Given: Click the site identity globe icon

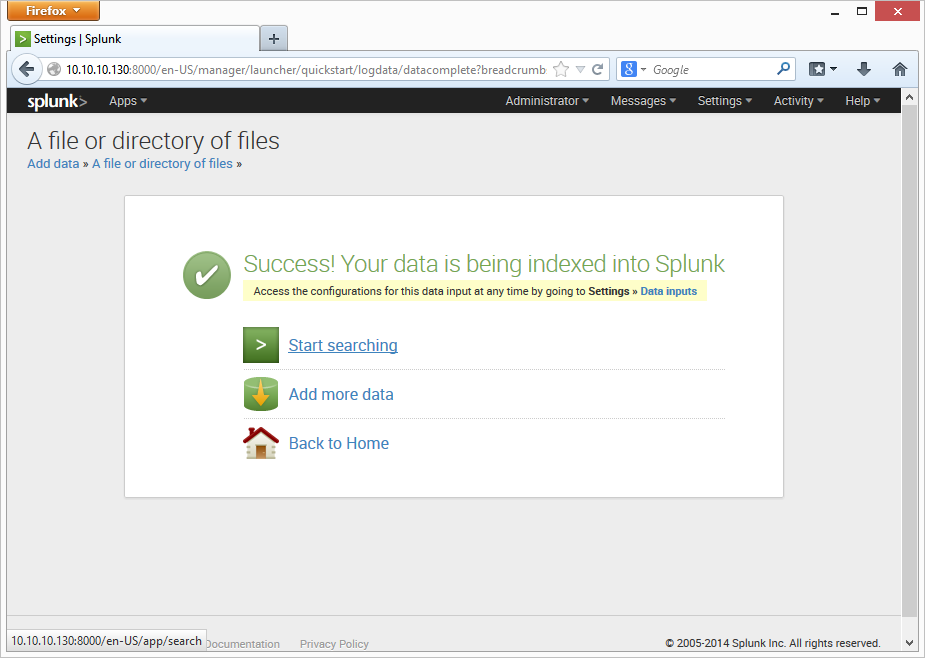Looking at the screenshot, I should (x=54, y=70).
